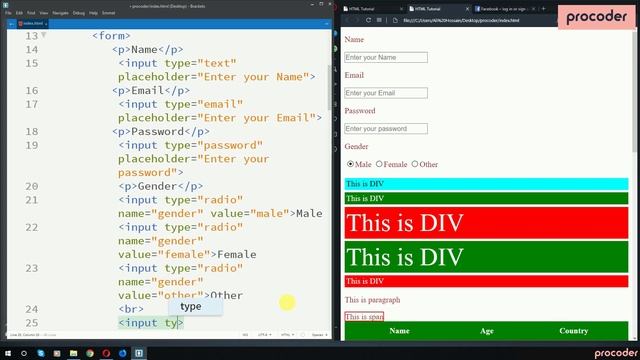Click the 'Name' table header cell
The height and width of the screenshot is (360, 640).
(399, 331)
